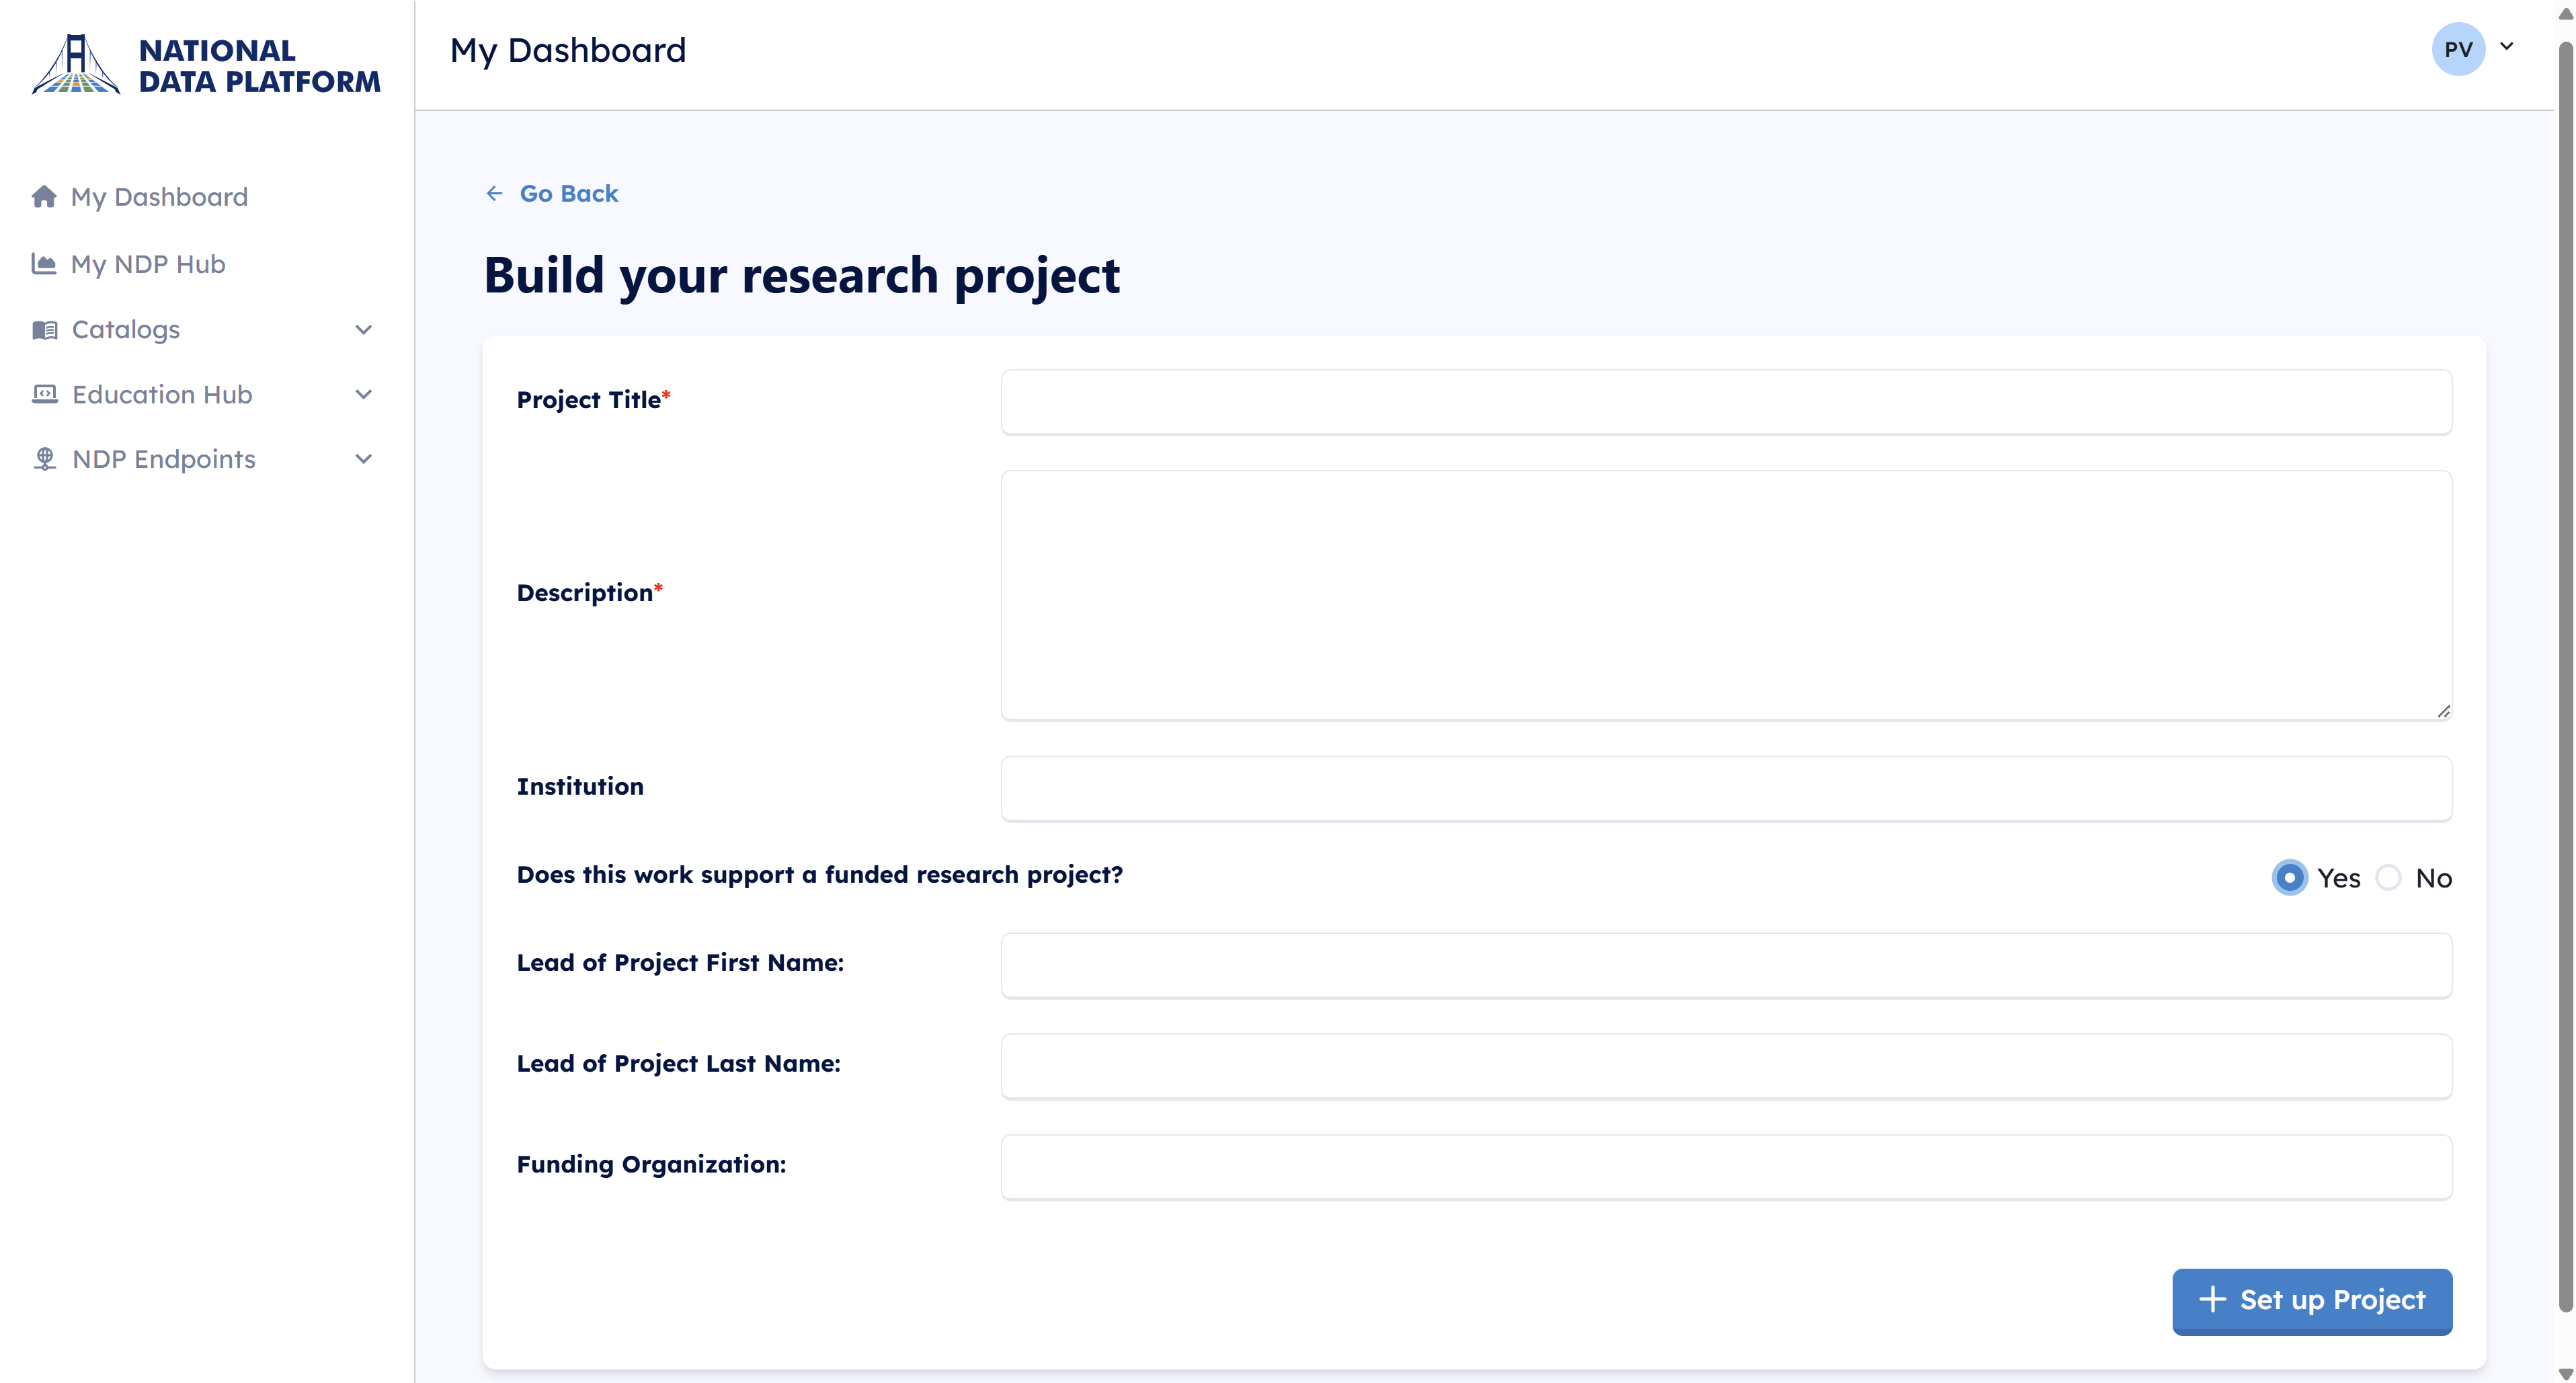Expand the Catalogs sidebar menu chevron
Screen dimensions: 2576x1383
[x=364, y=330]
